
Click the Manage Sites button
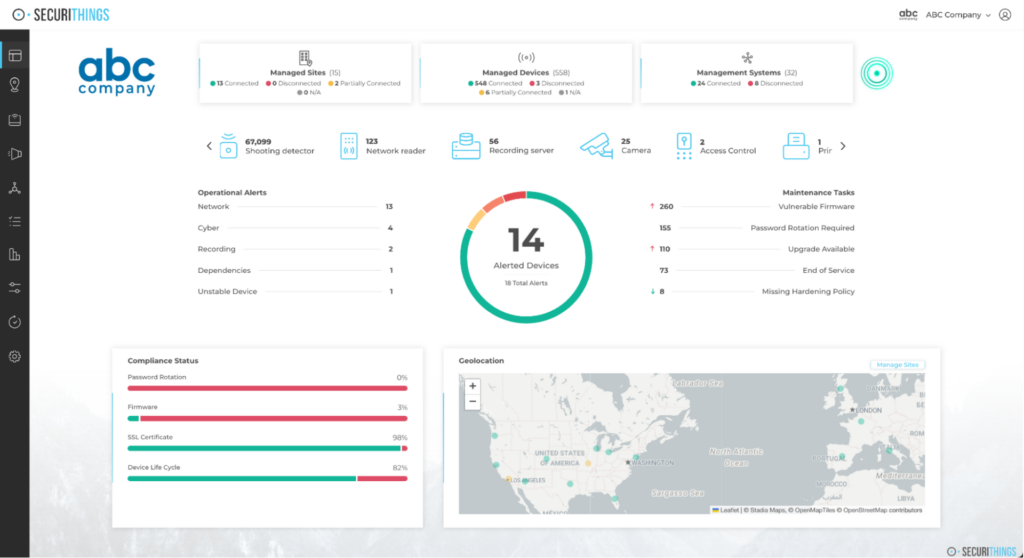(x=897, y=365)
